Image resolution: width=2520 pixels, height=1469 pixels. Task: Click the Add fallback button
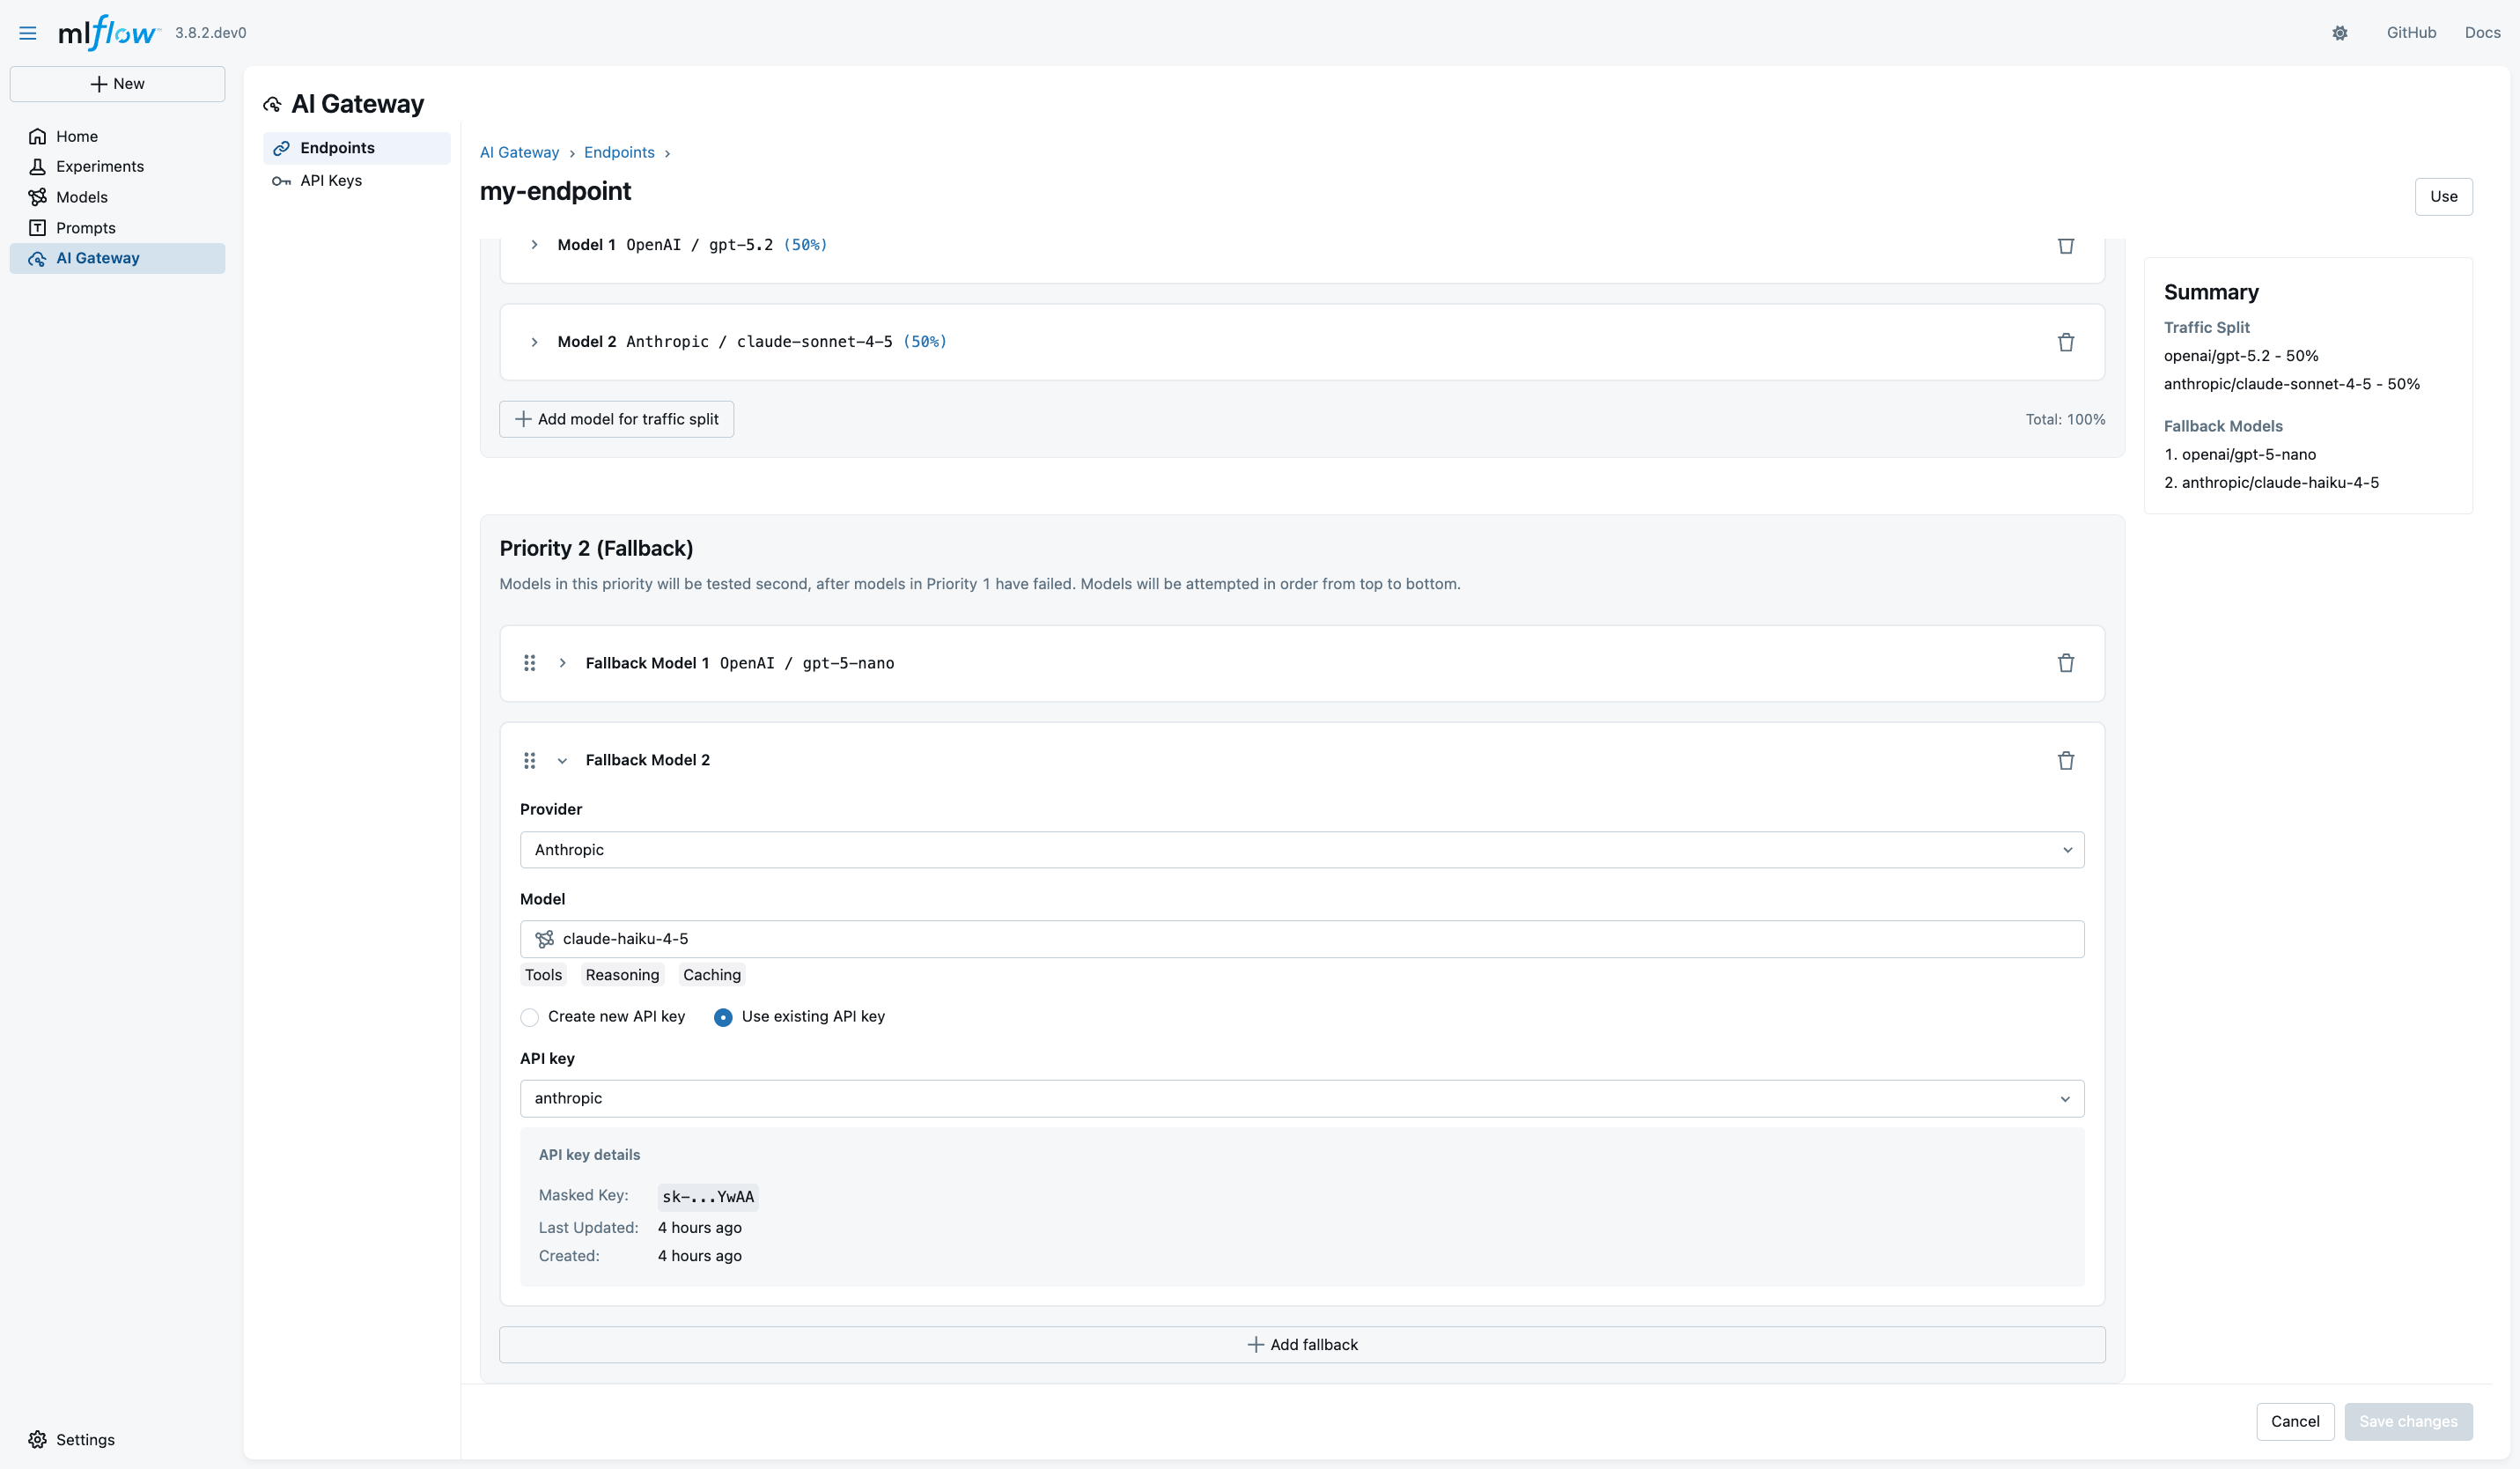click(1301, 1344)
